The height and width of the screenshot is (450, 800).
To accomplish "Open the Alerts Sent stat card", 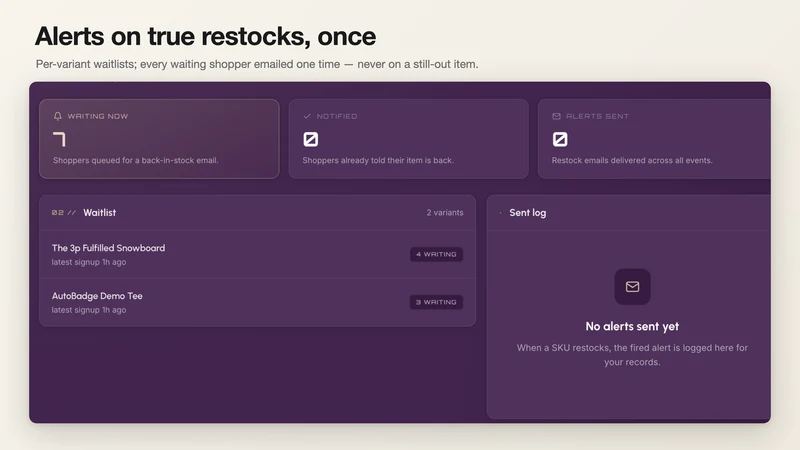I will click(655, 139).
